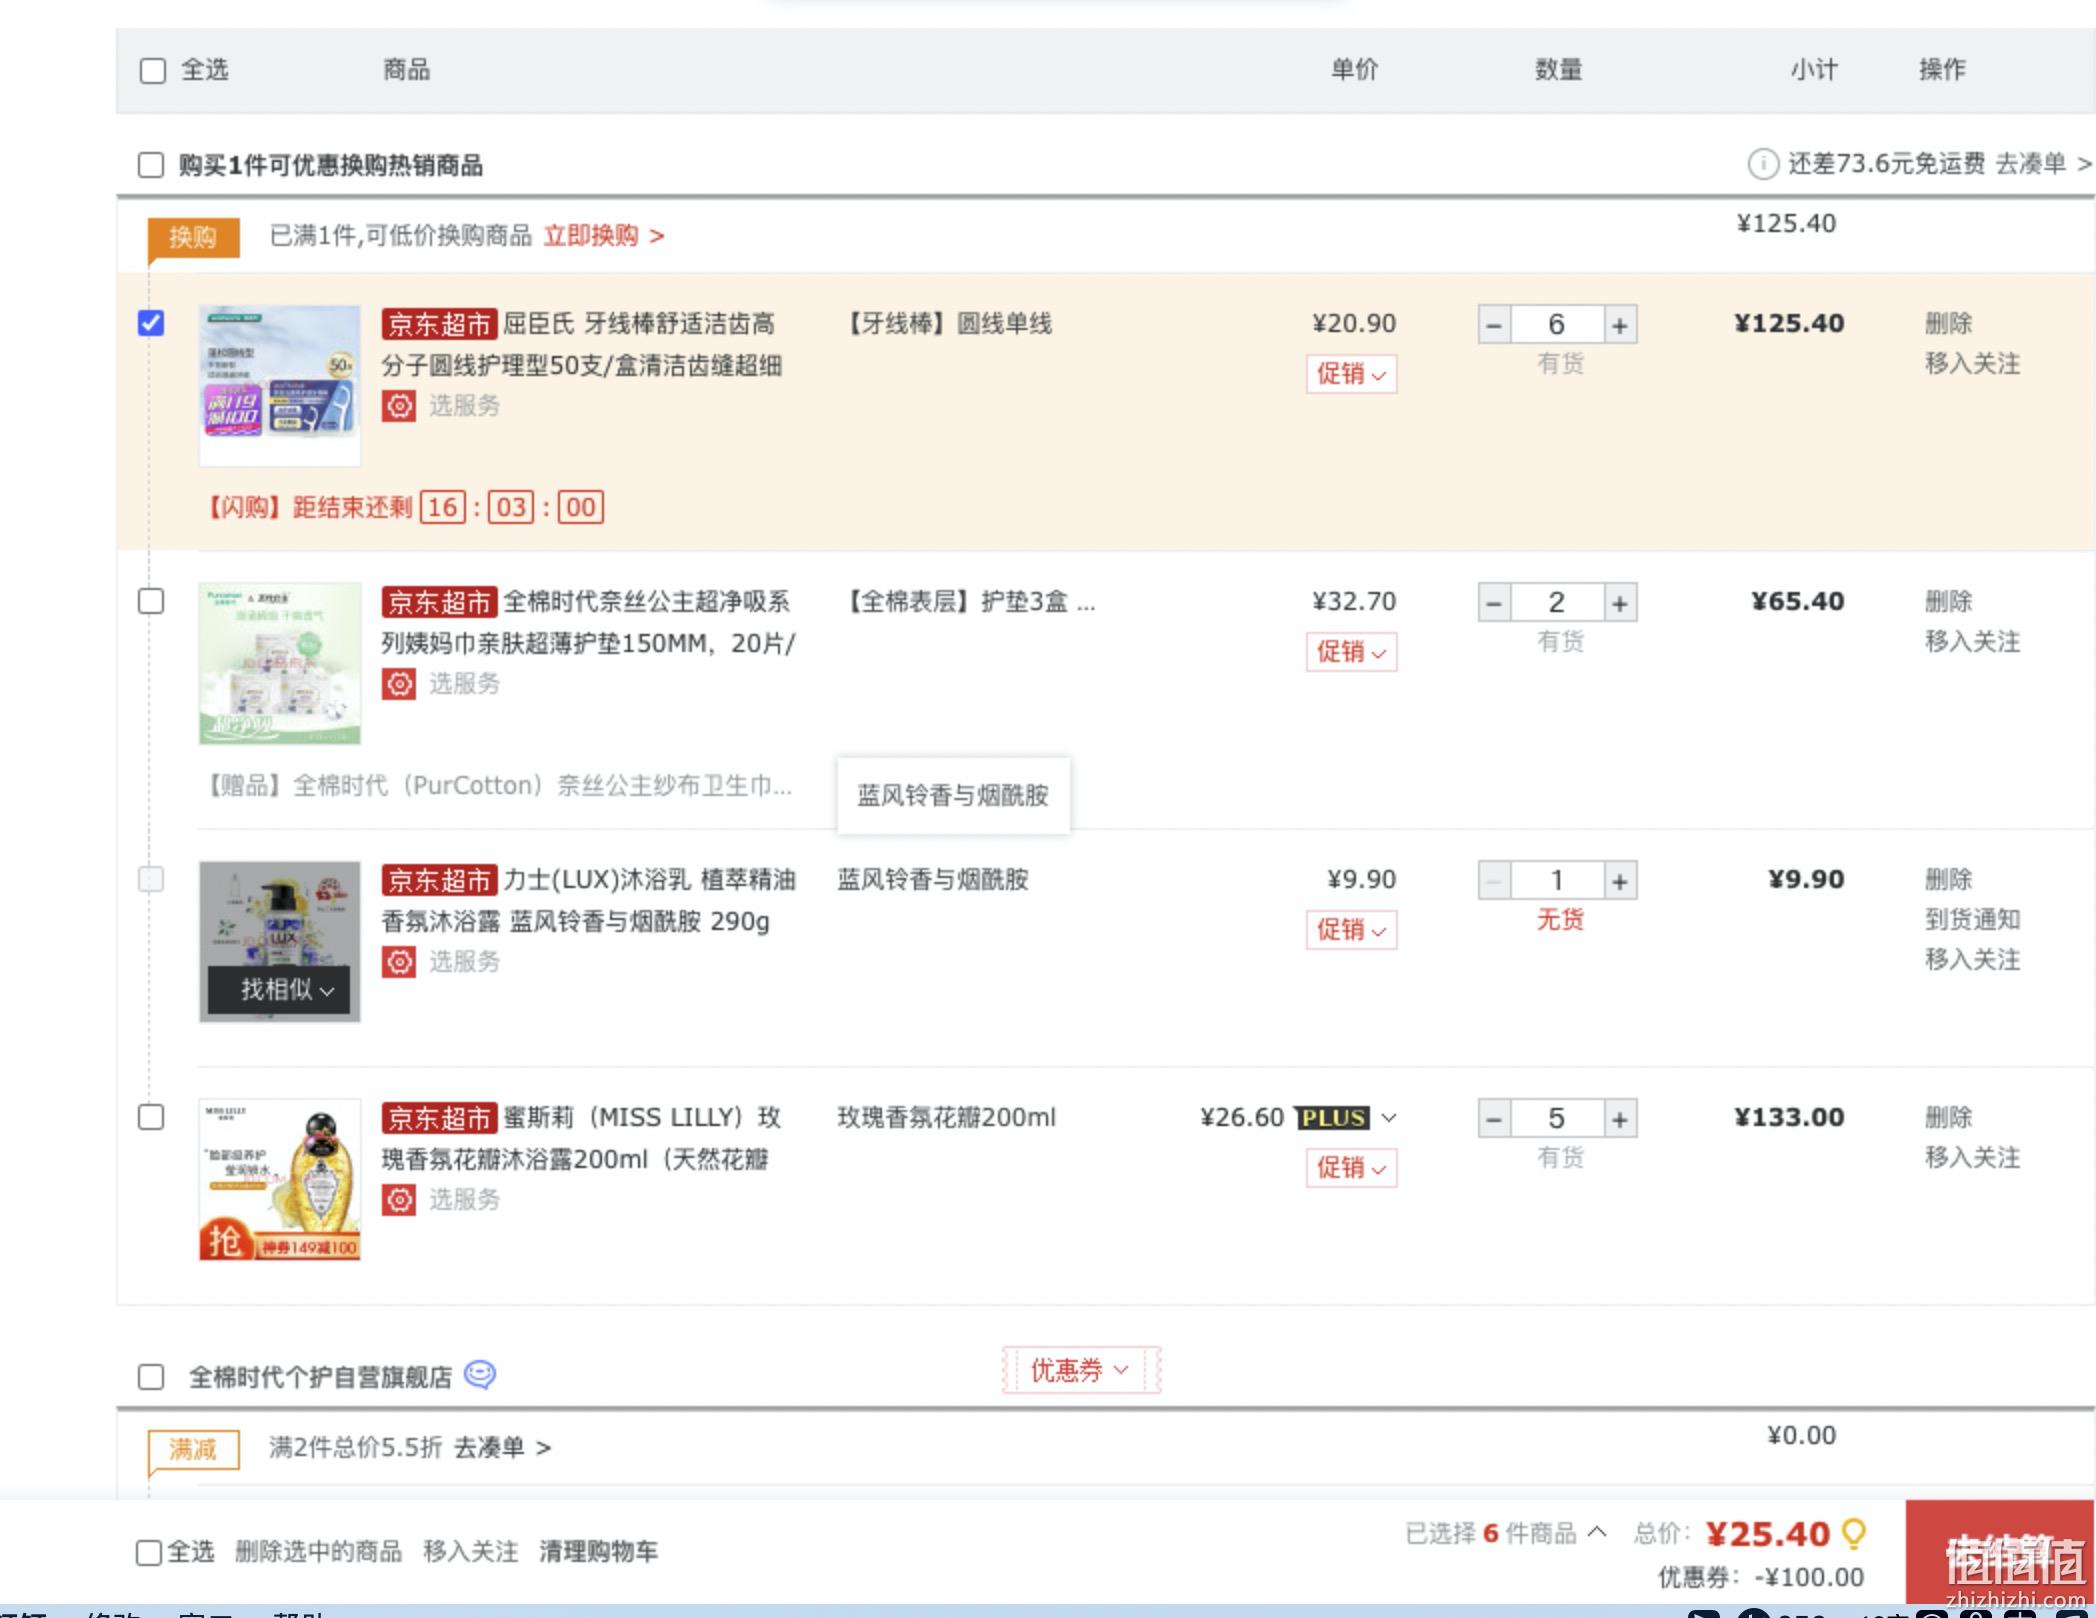Image resolution: width=2096 pixels, height=1618 pixels.
Task: Click 去凑单 next to free shipping notice
Action: coord(2043,164)
